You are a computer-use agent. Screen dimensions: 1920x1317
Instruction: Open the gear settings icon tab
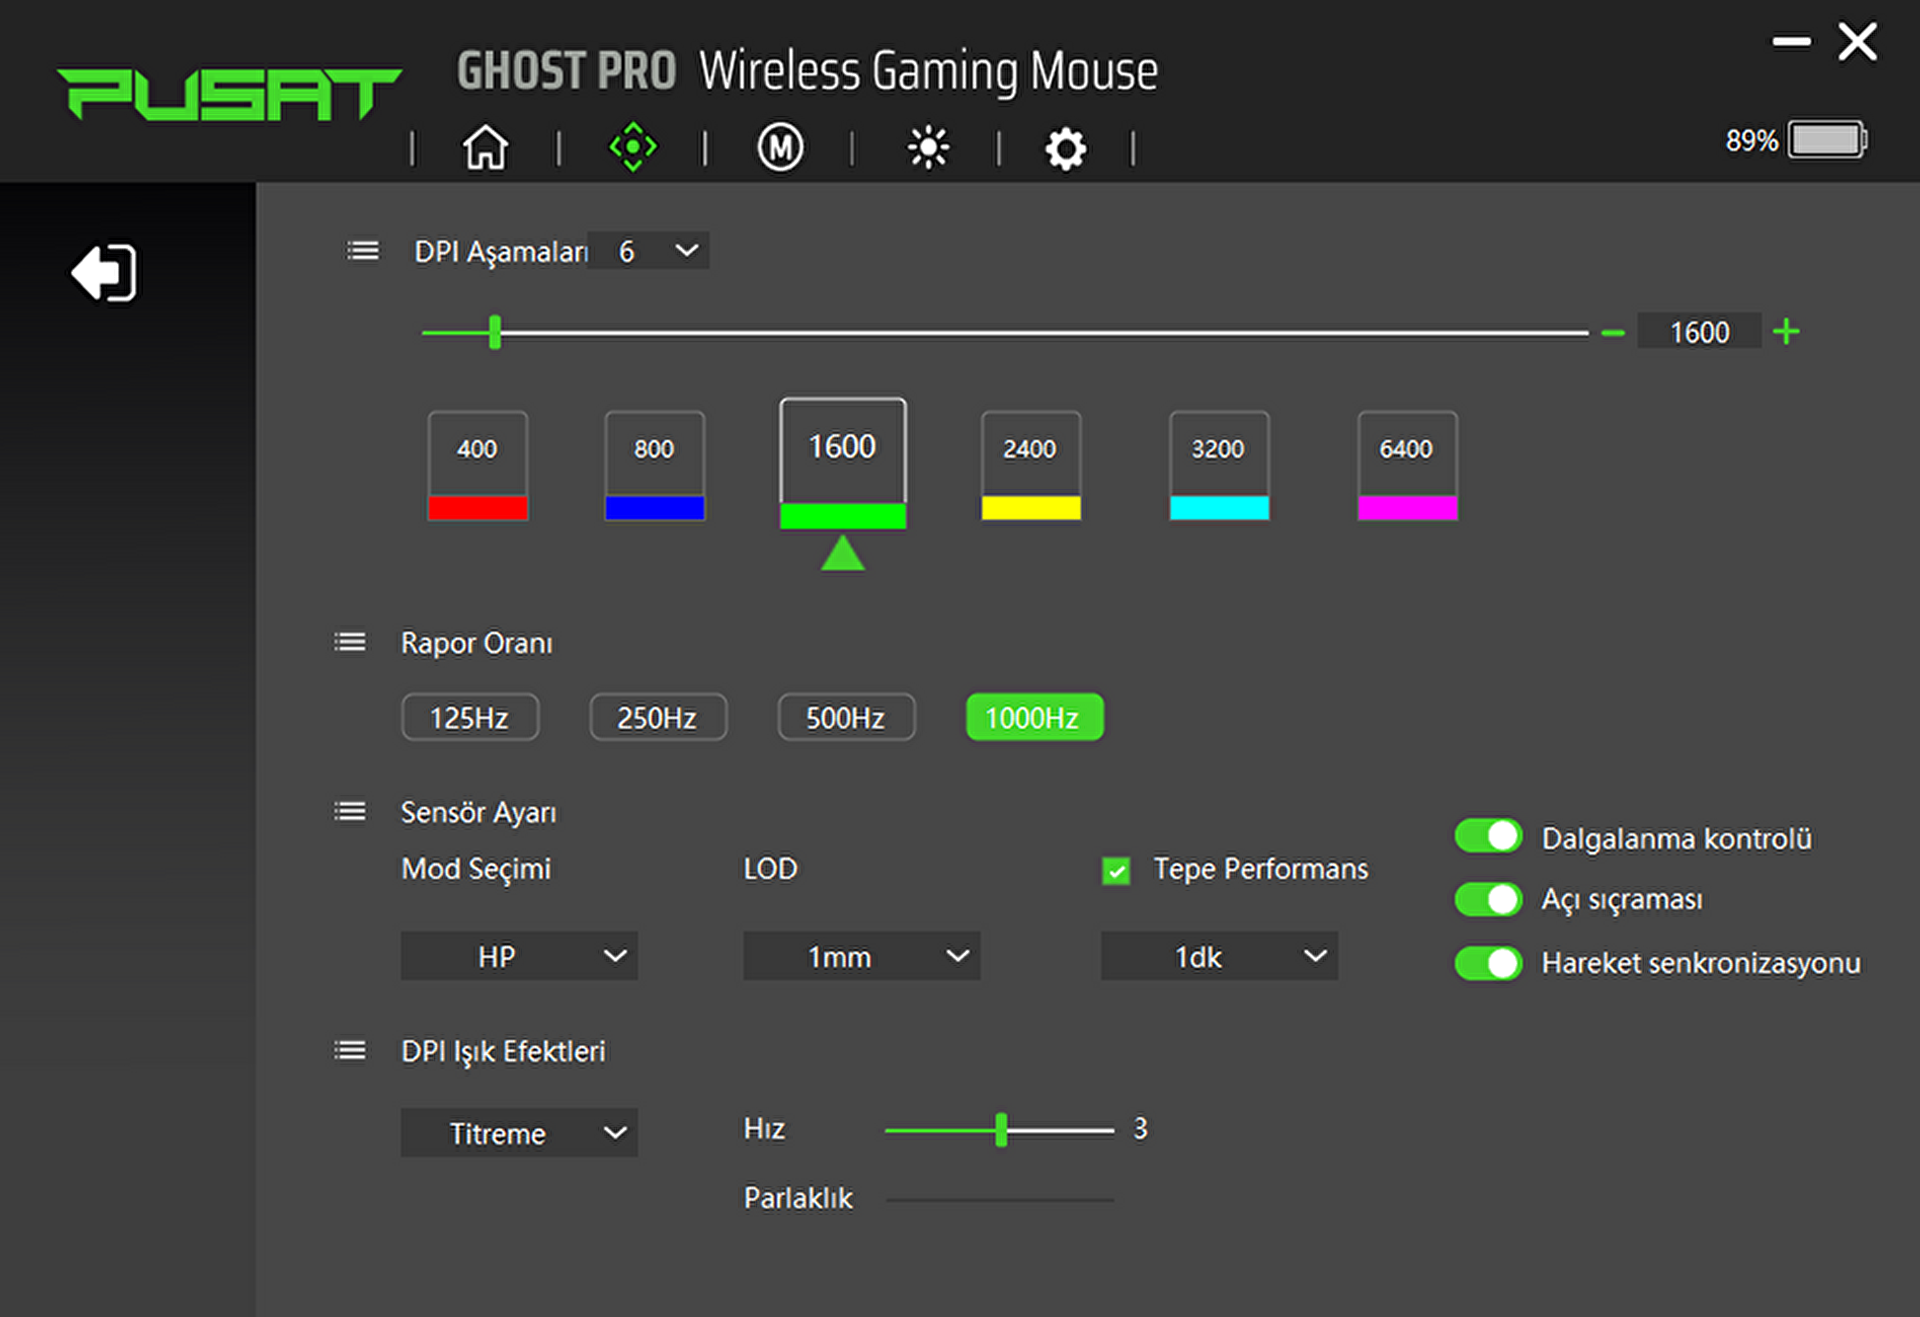coord(1065,149)
